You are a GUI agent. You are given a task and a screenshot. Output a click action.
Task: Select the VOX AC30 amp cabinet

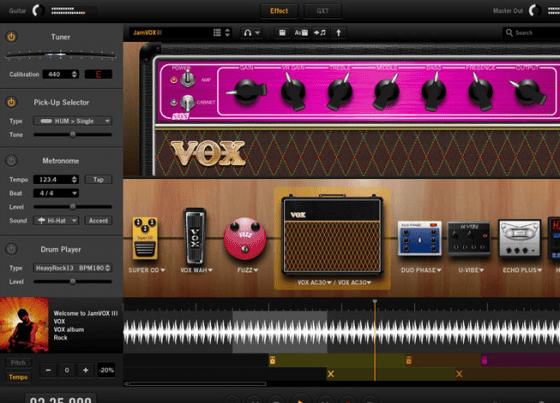coord(332,235)
